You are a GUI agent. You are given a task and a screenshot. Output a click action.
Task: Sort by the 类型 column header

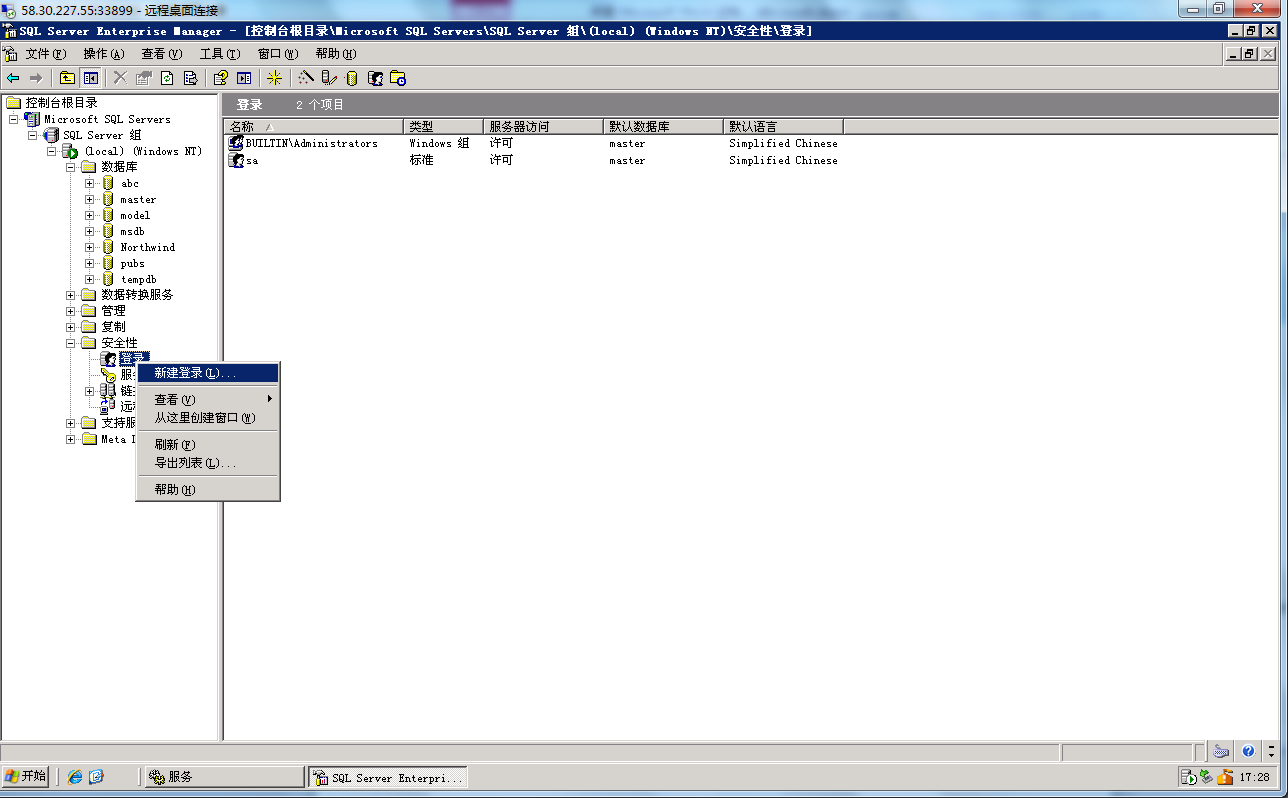tap(443, 127)
